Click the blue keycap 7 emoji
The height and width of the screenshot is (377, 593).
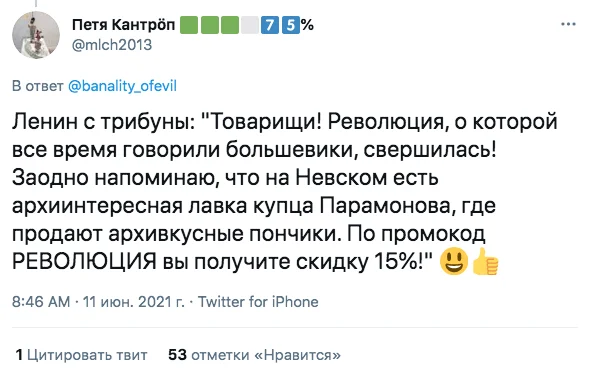[269, 25]
